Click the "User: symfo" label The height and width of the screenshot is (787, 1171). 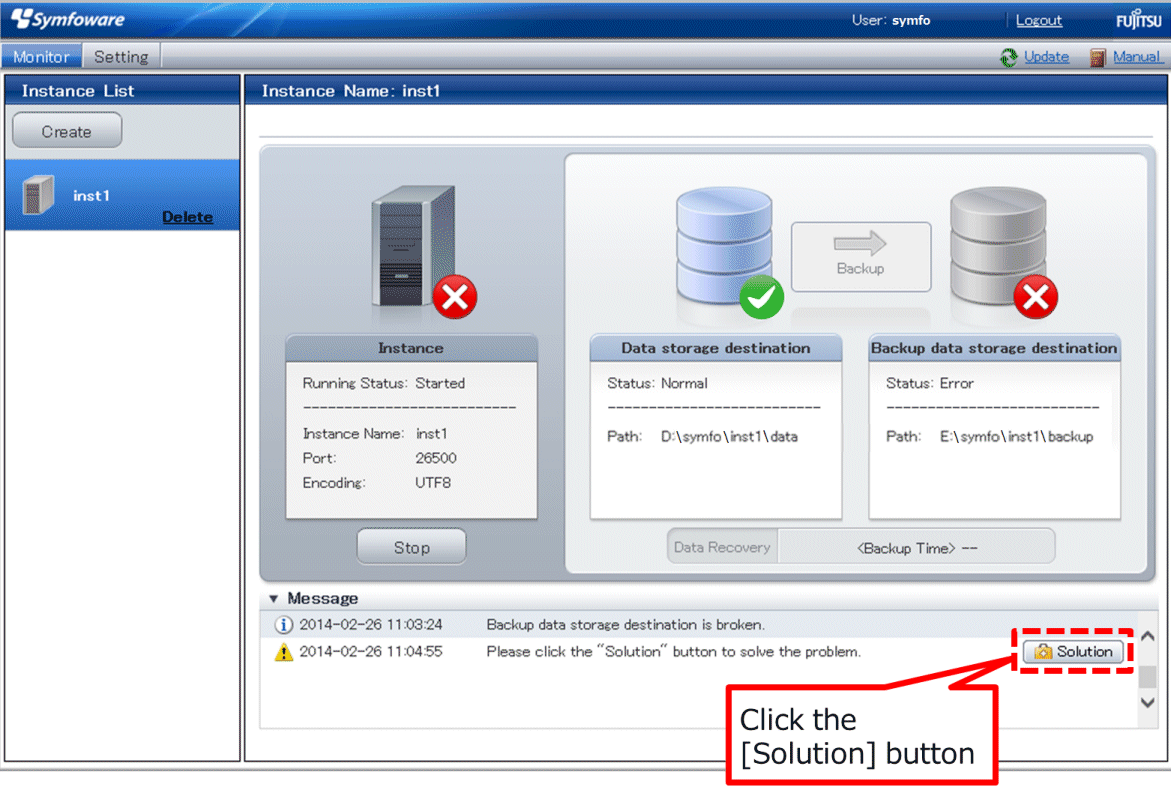click(891, 20)
